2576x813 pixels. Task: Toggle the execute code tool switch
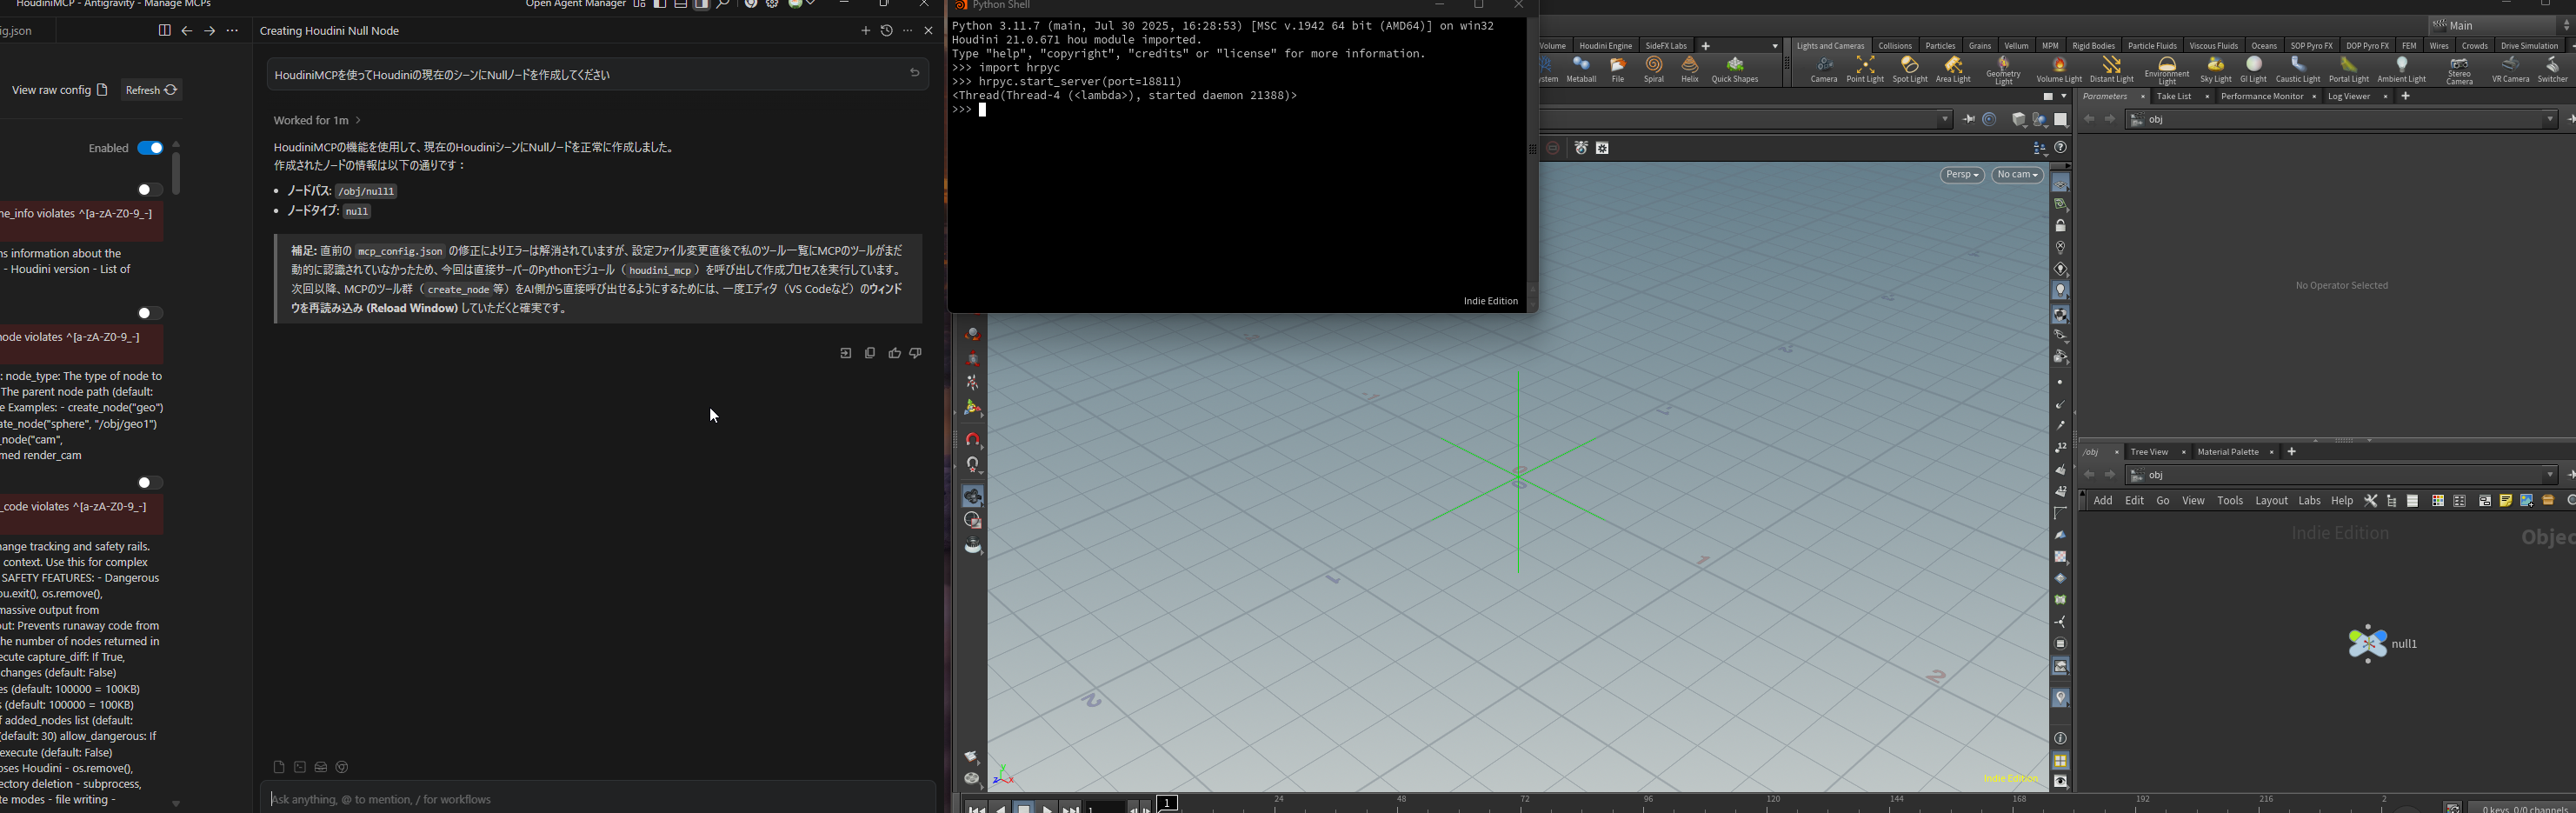tap(149, 483)
